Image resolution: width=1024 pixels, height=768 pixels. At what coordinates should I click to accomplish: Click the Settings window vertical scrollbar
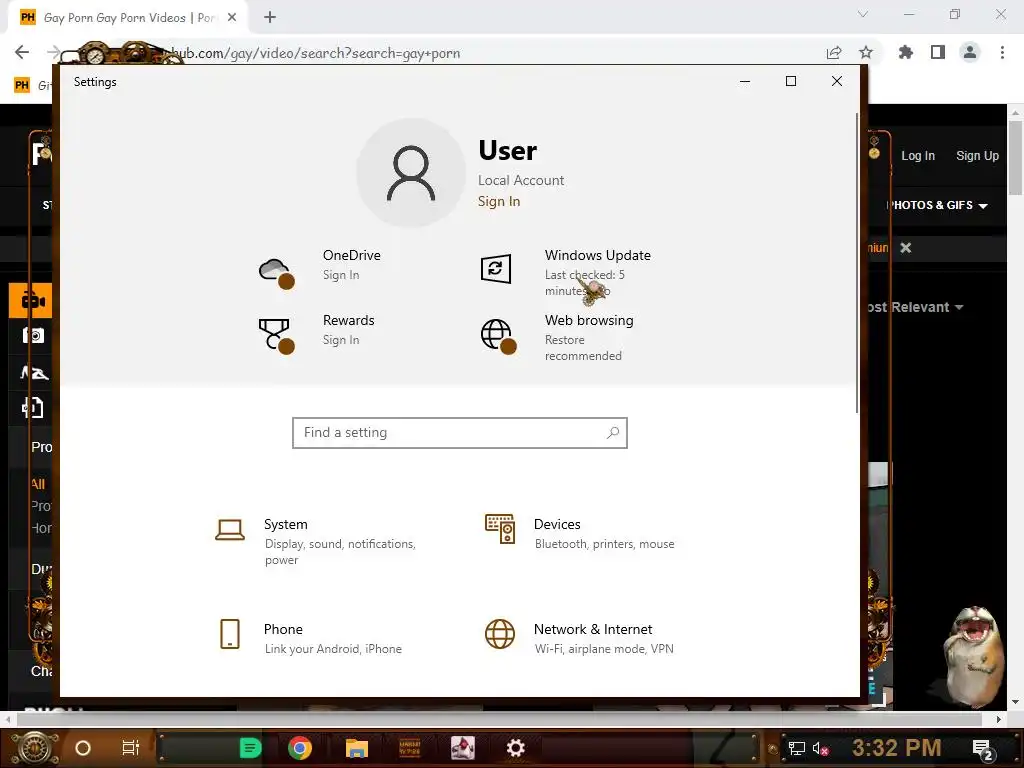(x=857, y=262)
